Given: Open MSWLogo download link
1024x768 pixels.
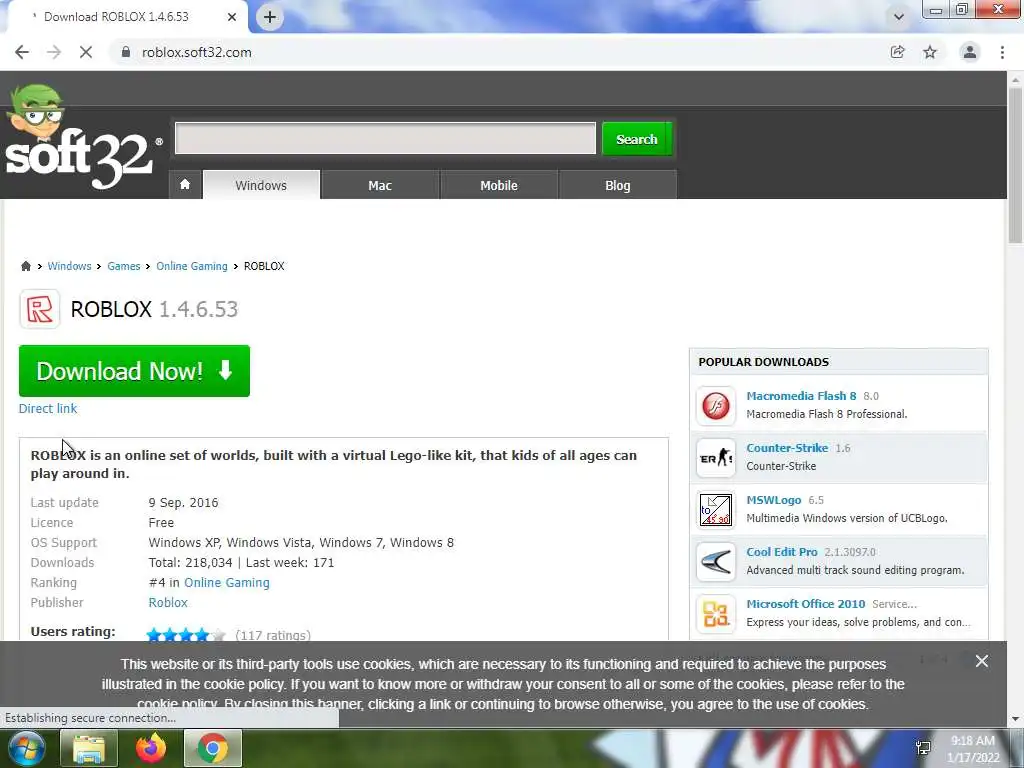Looking at the screenshot, I should 774,500.
